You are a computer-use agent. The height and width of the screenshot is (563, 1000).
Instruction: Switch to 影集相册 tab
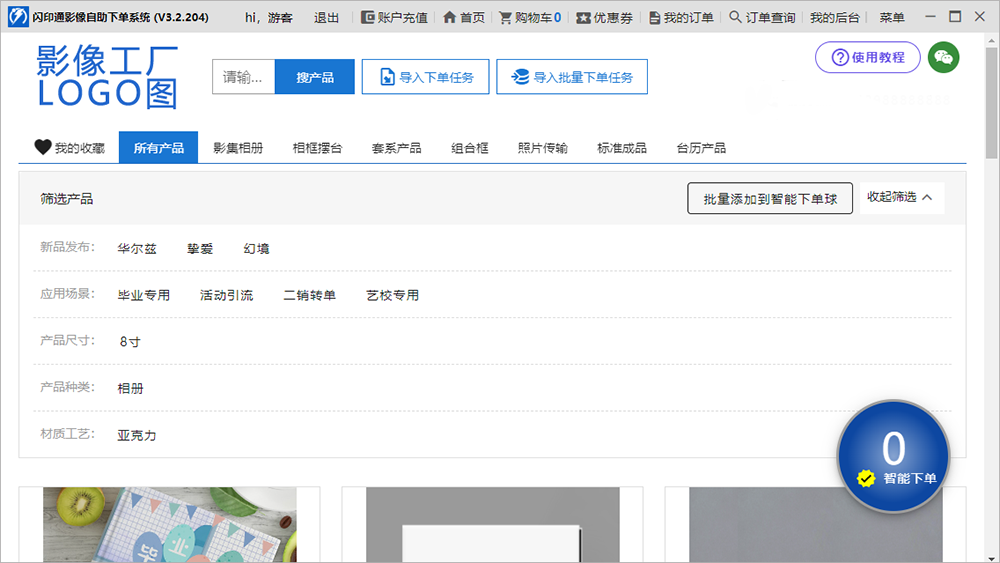pyautogui.click(x=238, y=148)
